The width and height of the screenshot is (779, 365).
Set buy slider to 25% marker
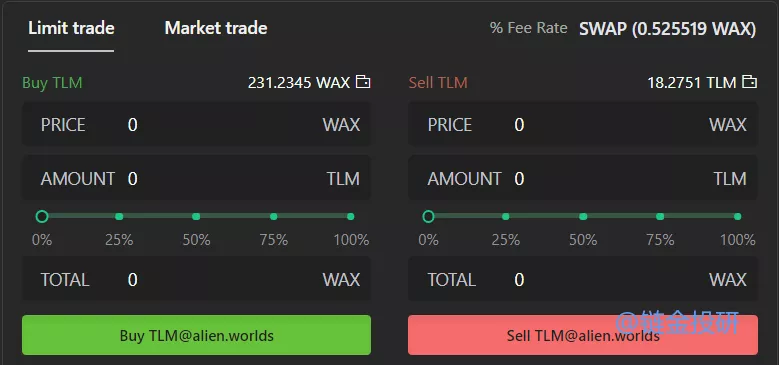[x=119, y=217]
